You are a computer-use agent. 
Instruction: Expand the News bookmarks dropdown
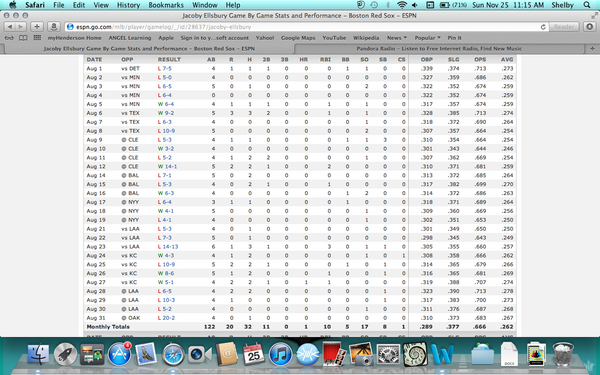tap(396, 38)
